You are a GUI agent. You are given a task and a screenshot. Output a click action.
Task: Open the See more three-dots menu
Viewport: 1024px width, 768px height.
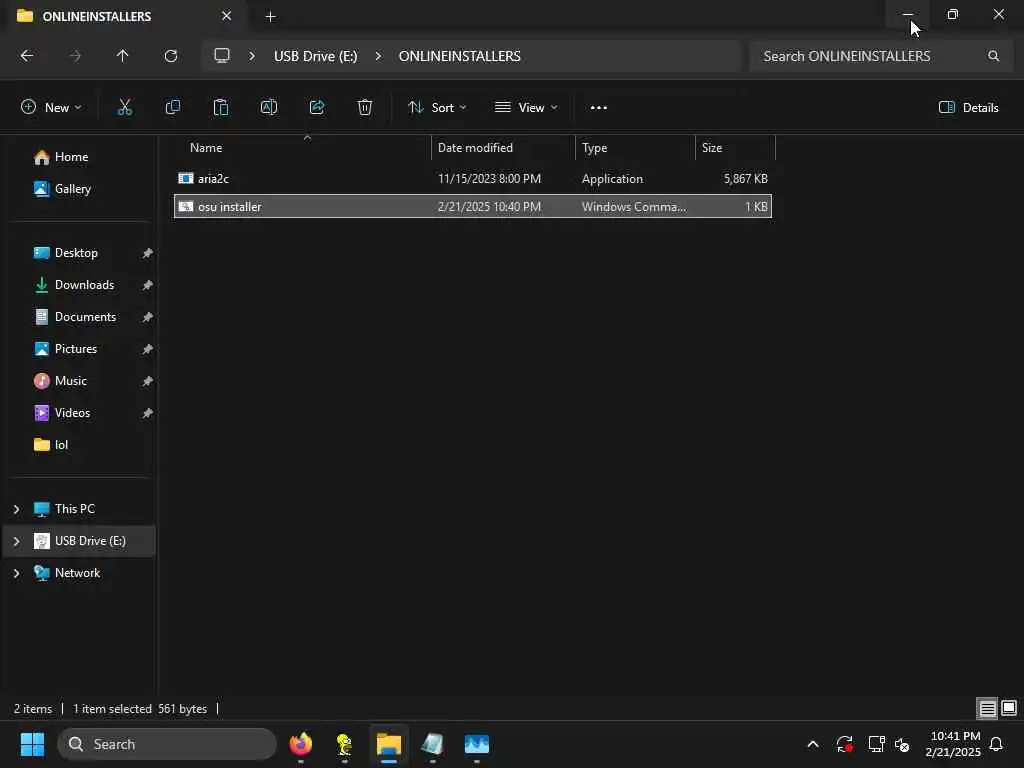pos(598,108)
